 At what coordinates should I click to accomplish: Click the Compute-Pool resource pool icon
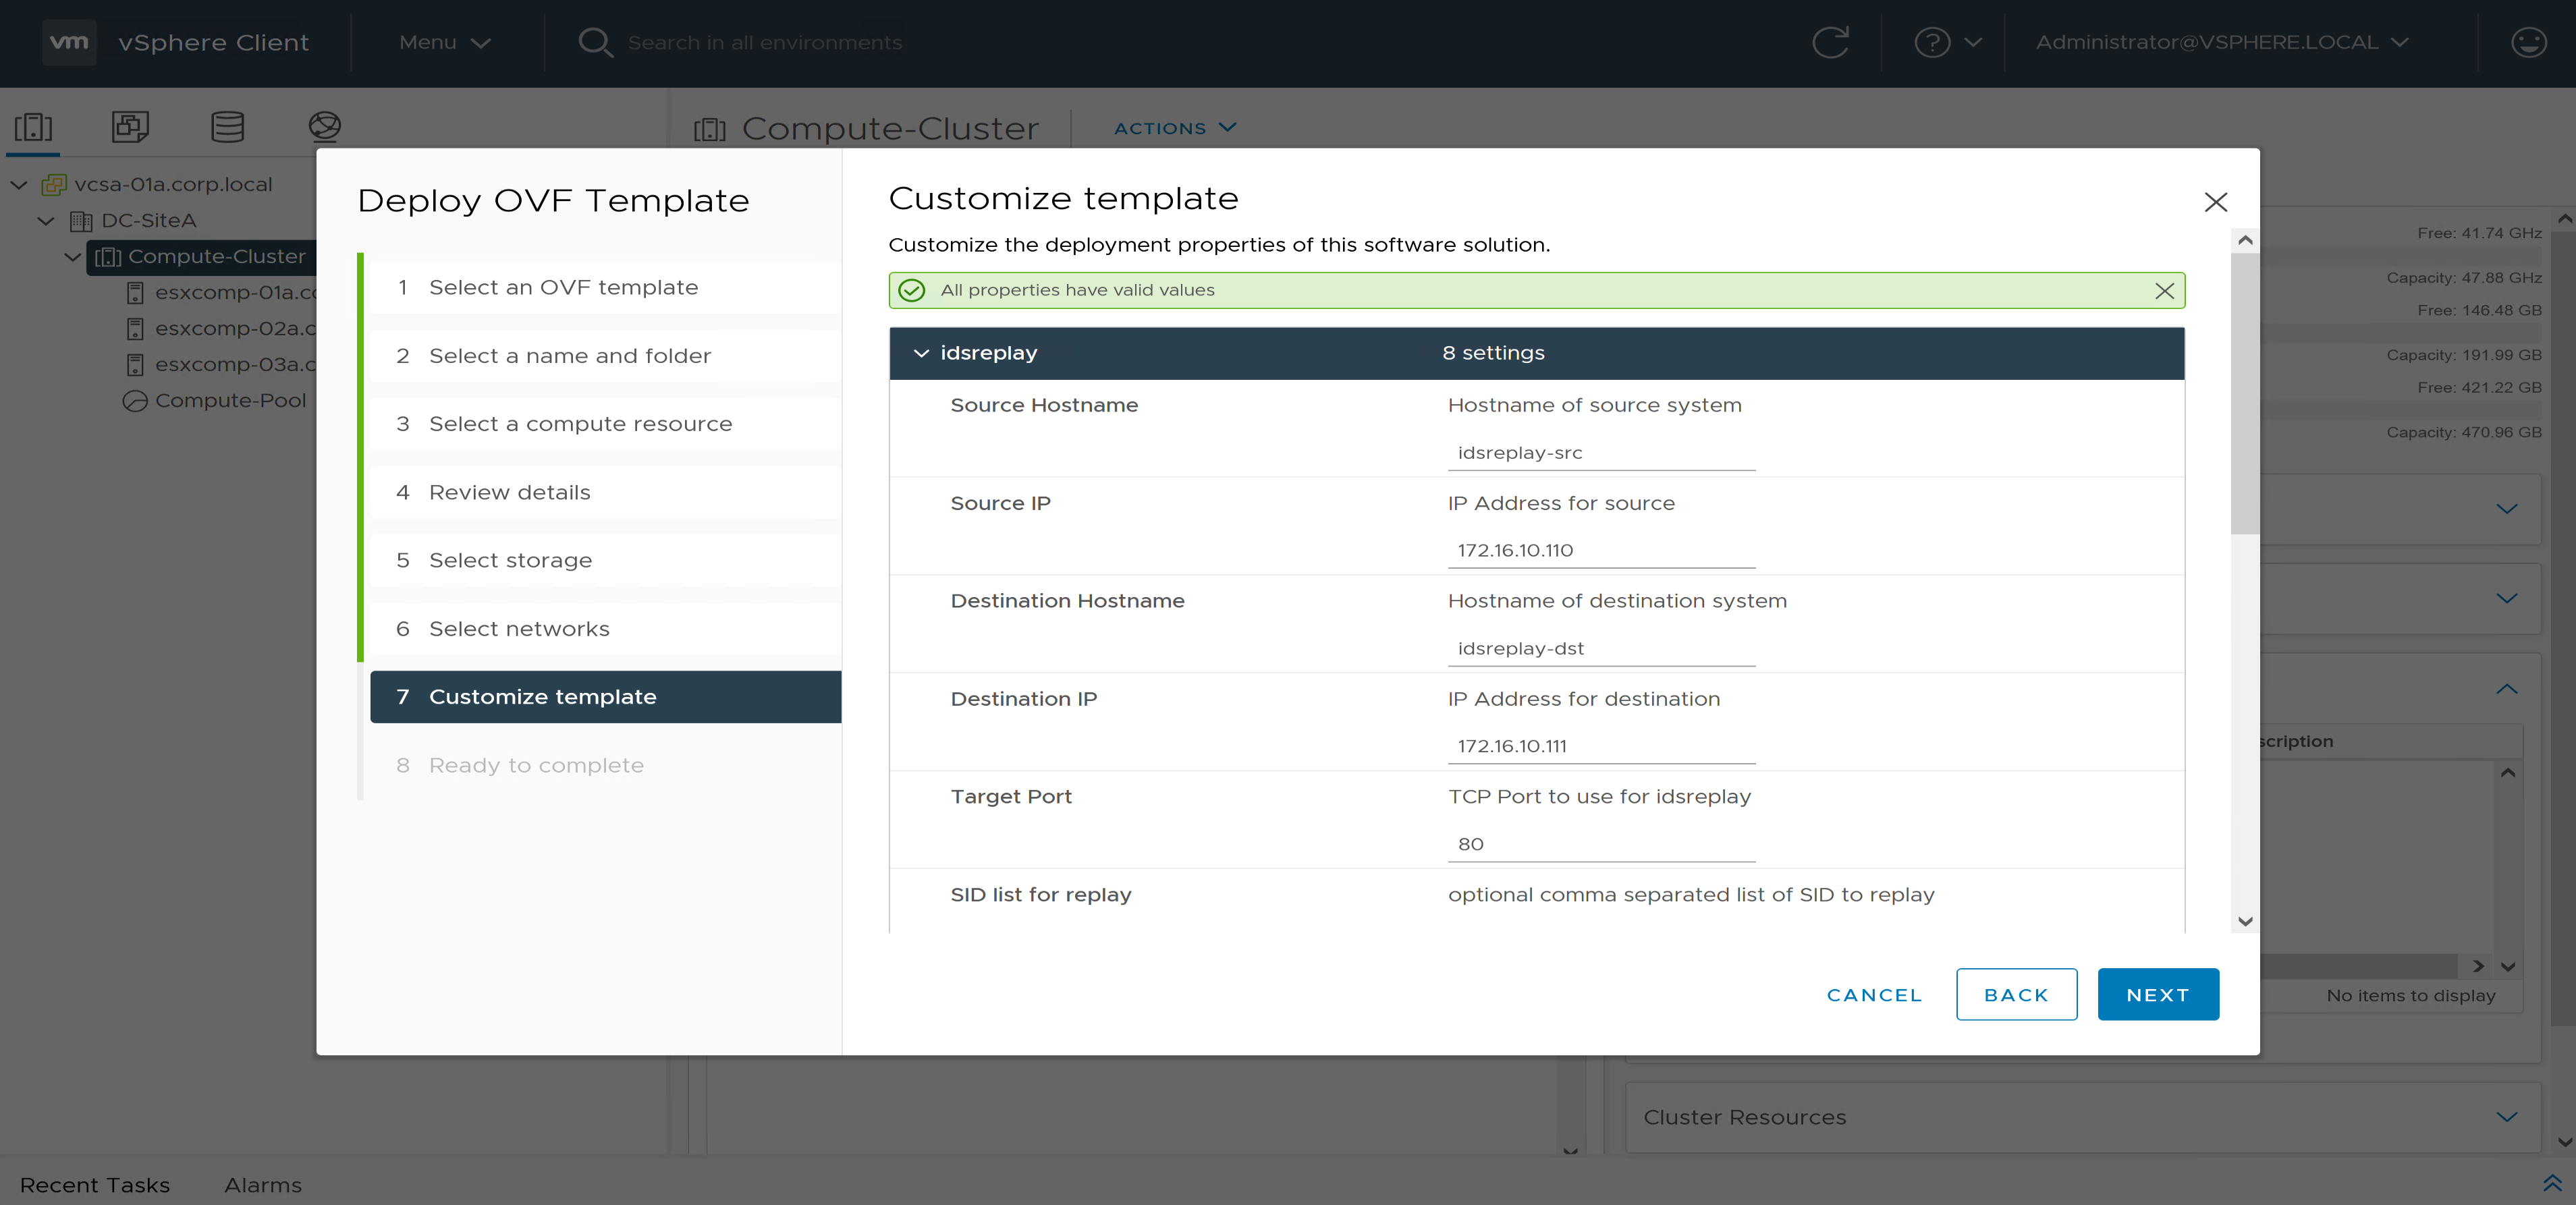tap(135, 401)
